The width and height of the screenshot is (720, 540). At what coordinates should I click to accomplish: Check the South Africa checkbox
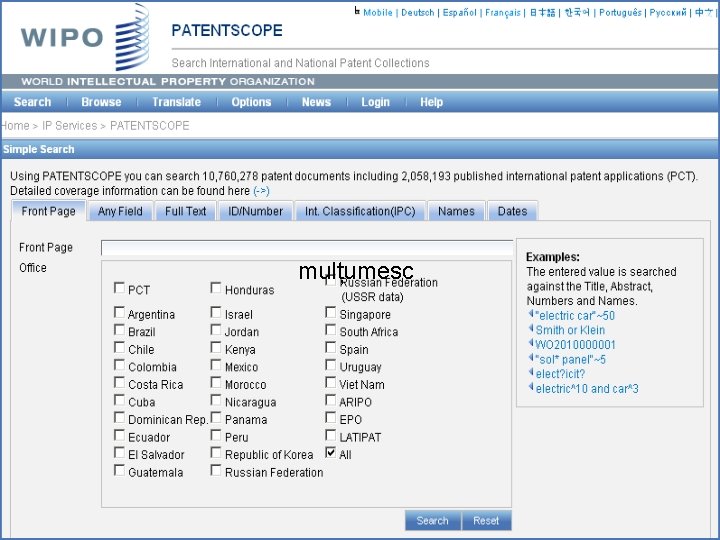(330, 330)
